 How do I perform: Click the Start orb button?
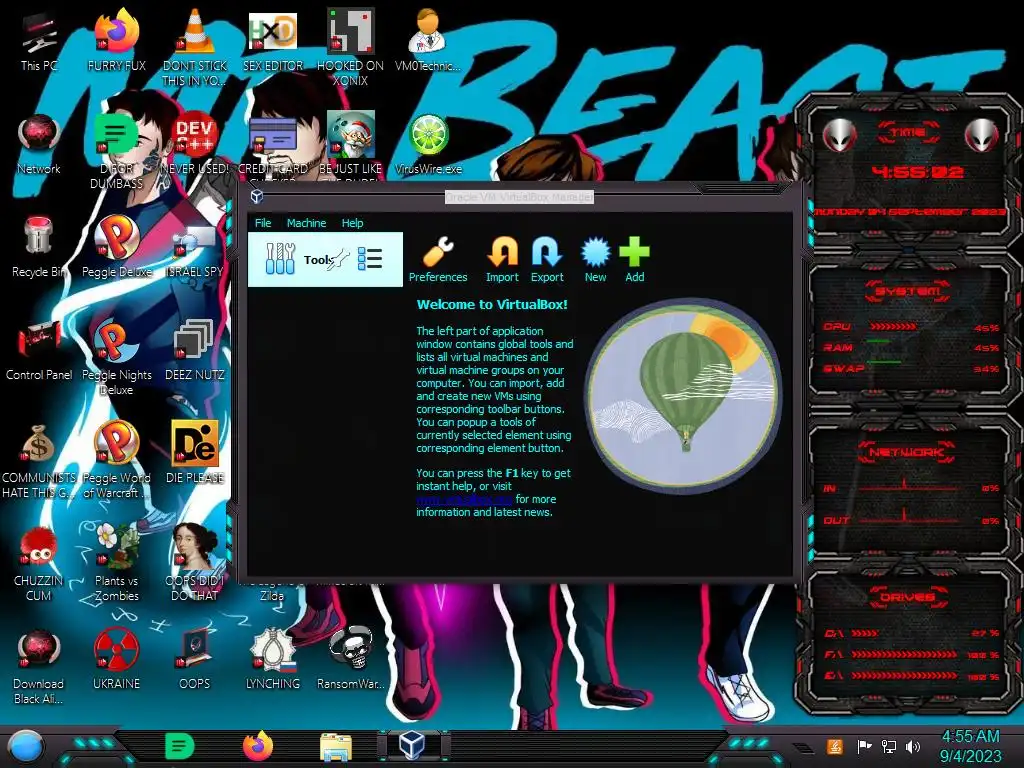(25, 746)
